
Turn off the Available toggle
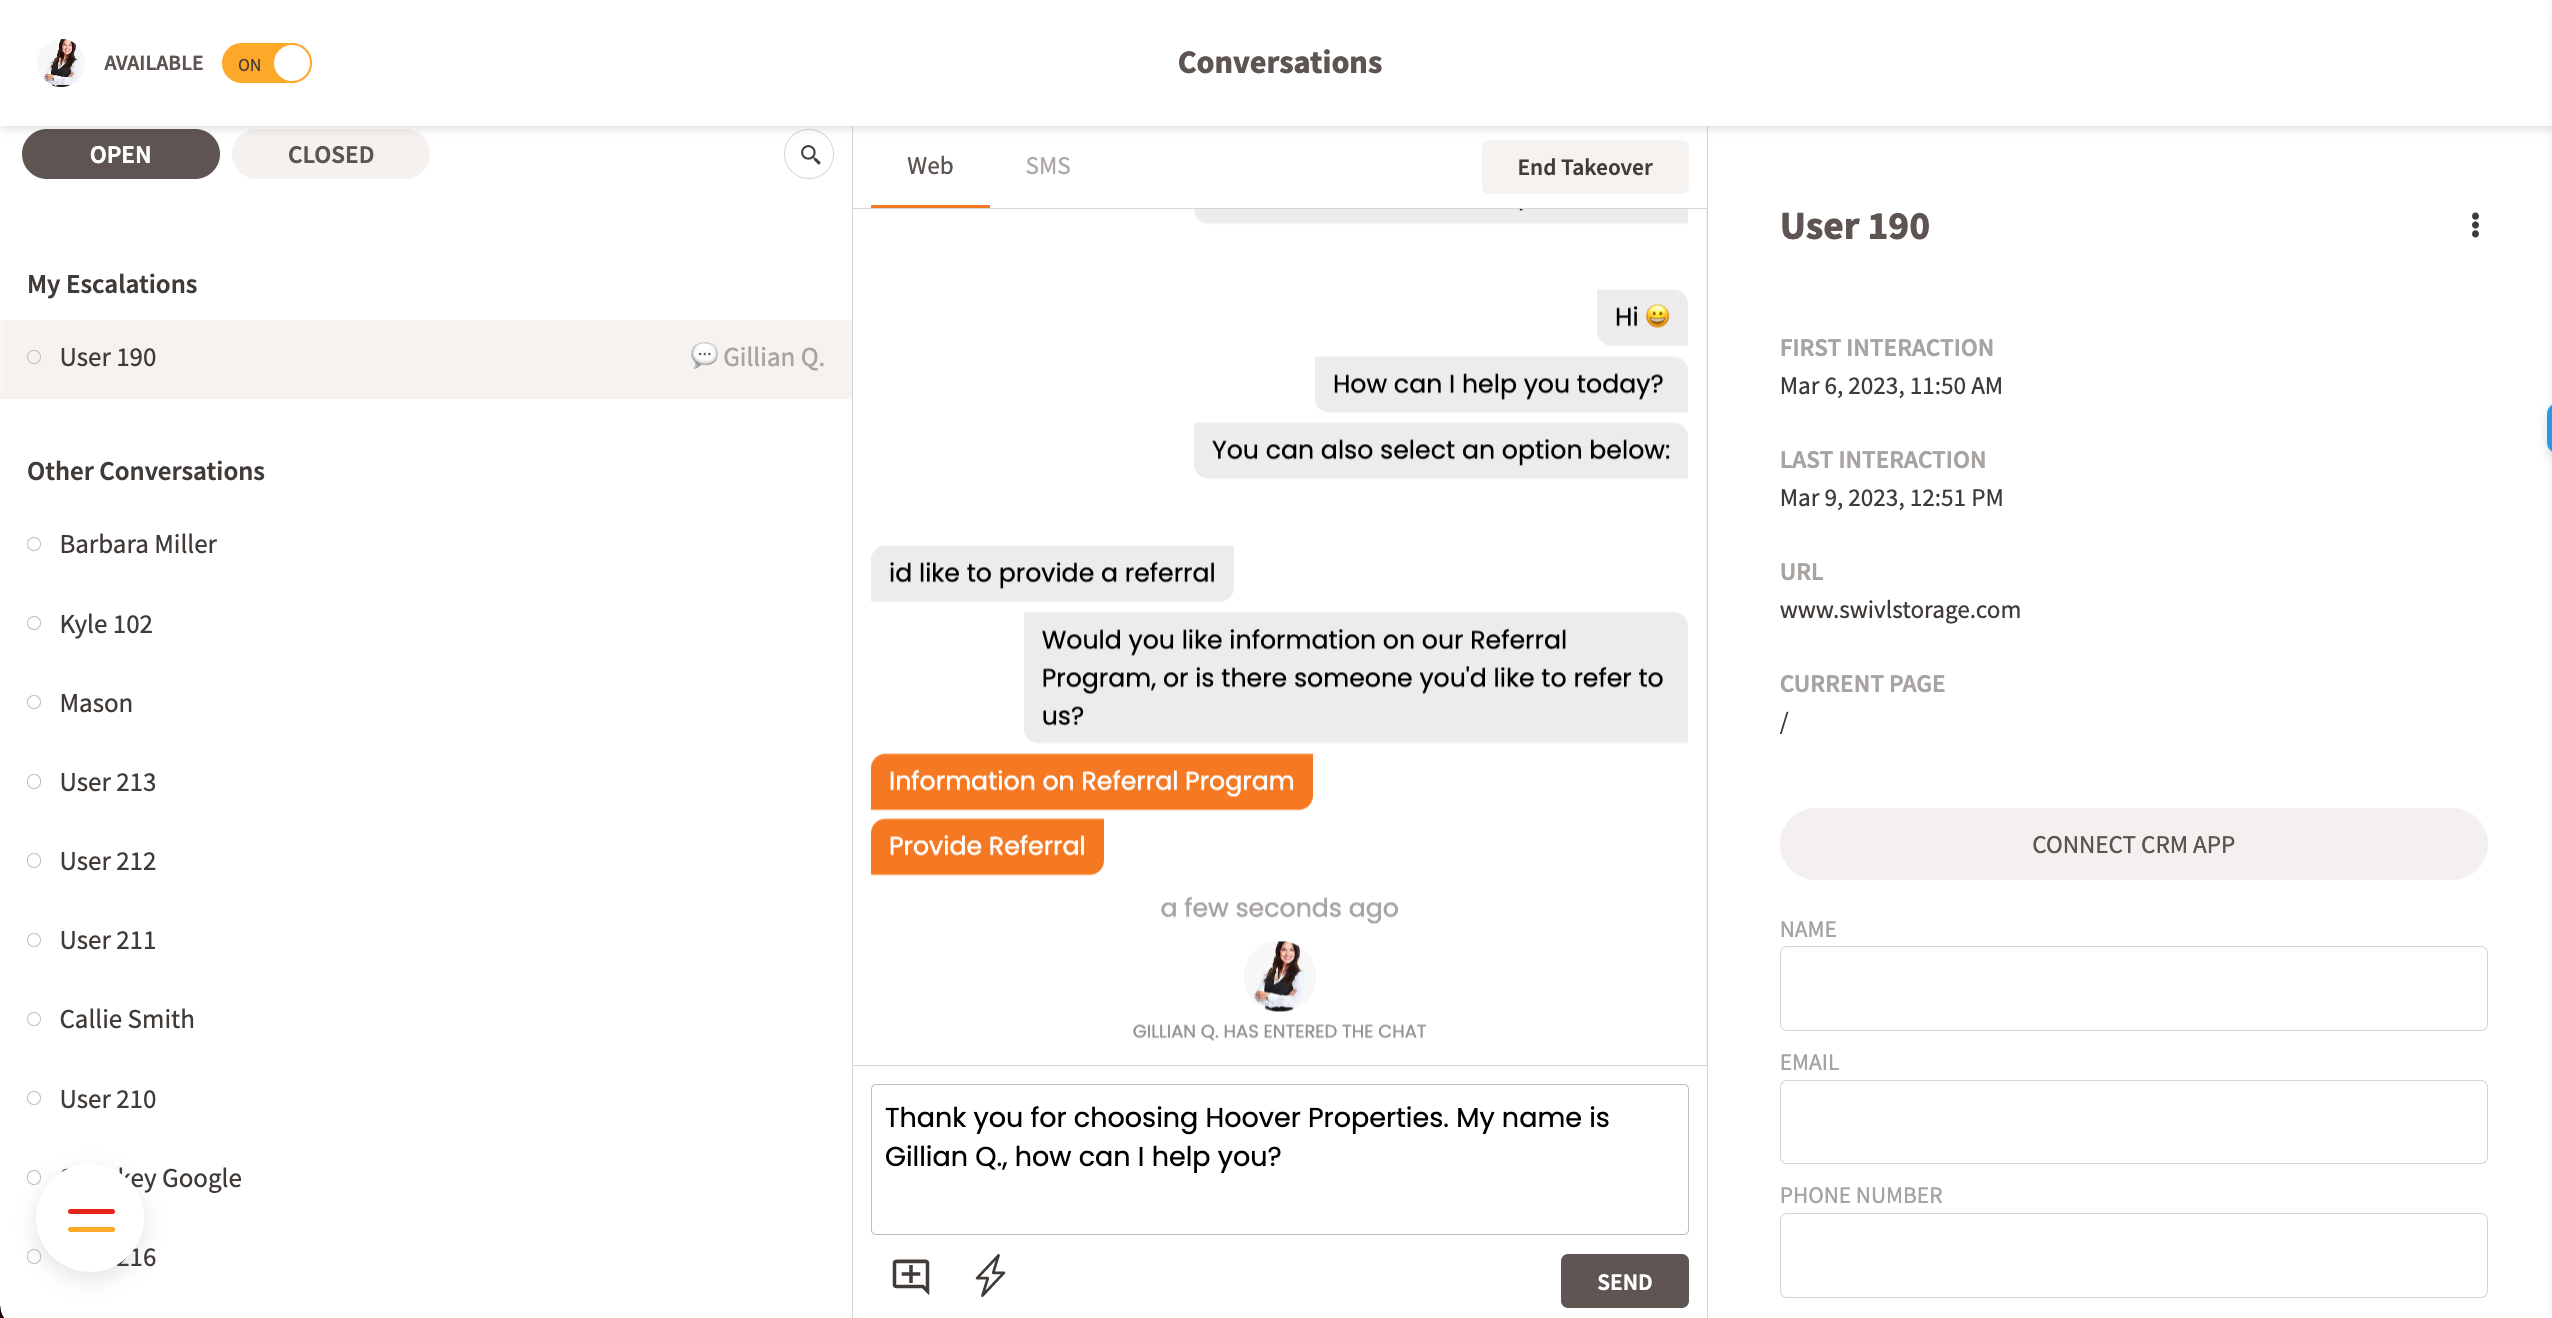pyautogui.click(x=267, y=64)
